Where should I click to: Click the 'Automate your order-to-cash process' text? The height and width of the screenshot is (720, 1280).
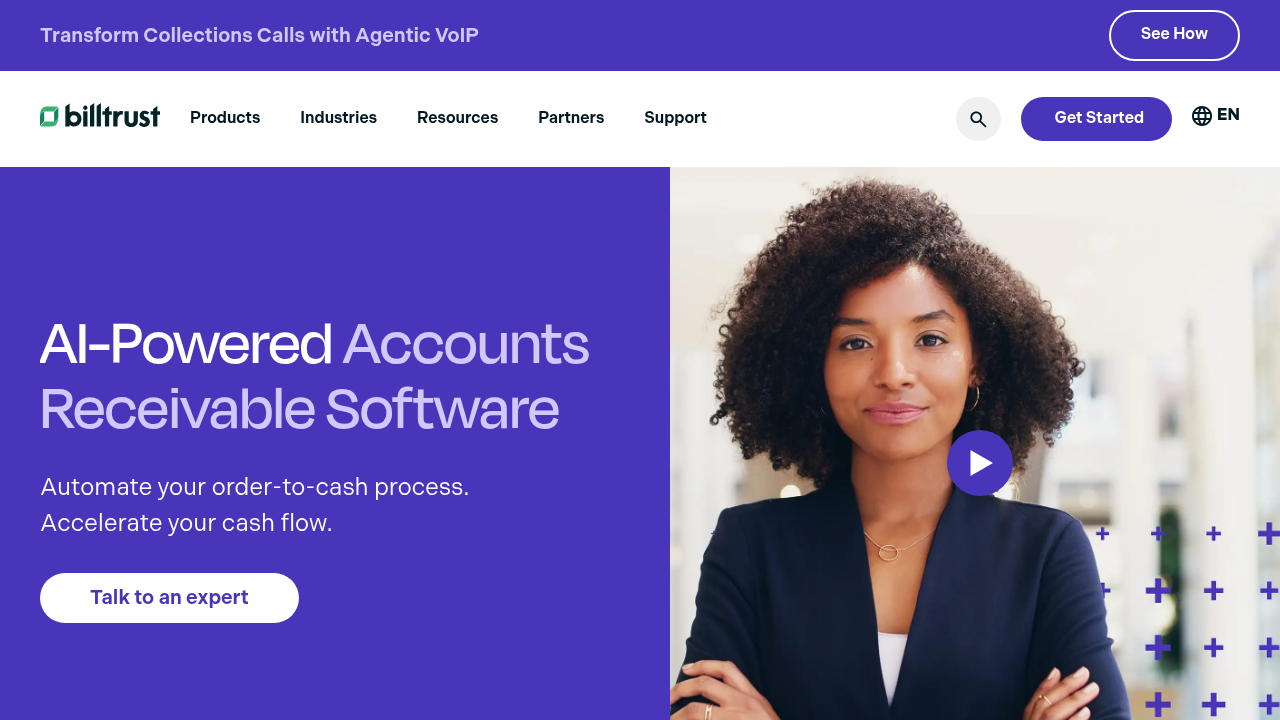coord(255,487)
